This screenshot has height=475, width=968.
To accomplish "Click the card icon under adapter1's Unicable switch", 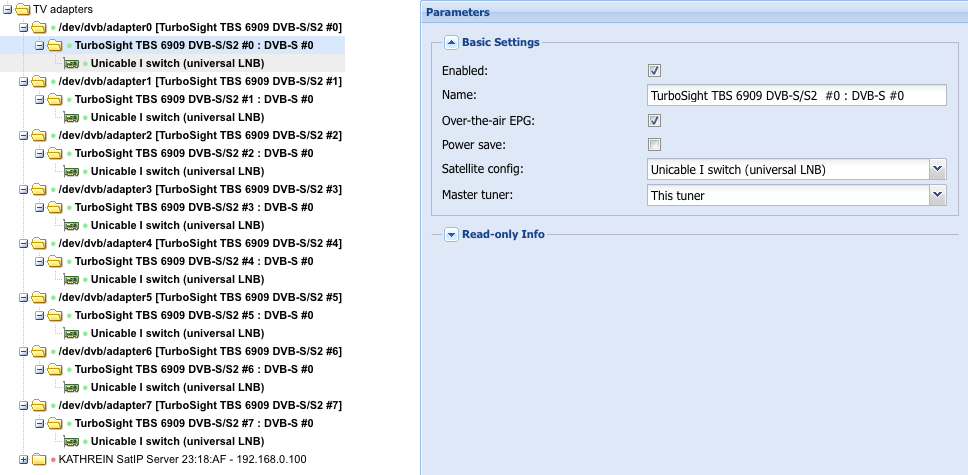I will point(72,117).
